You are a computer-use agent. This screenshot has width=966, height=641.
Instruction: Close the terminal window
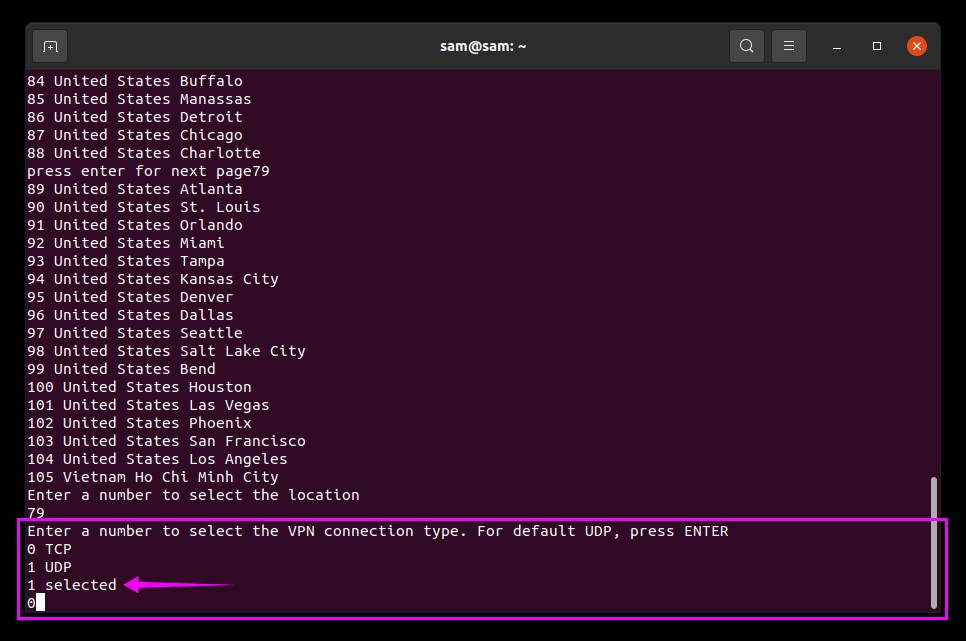917,46
